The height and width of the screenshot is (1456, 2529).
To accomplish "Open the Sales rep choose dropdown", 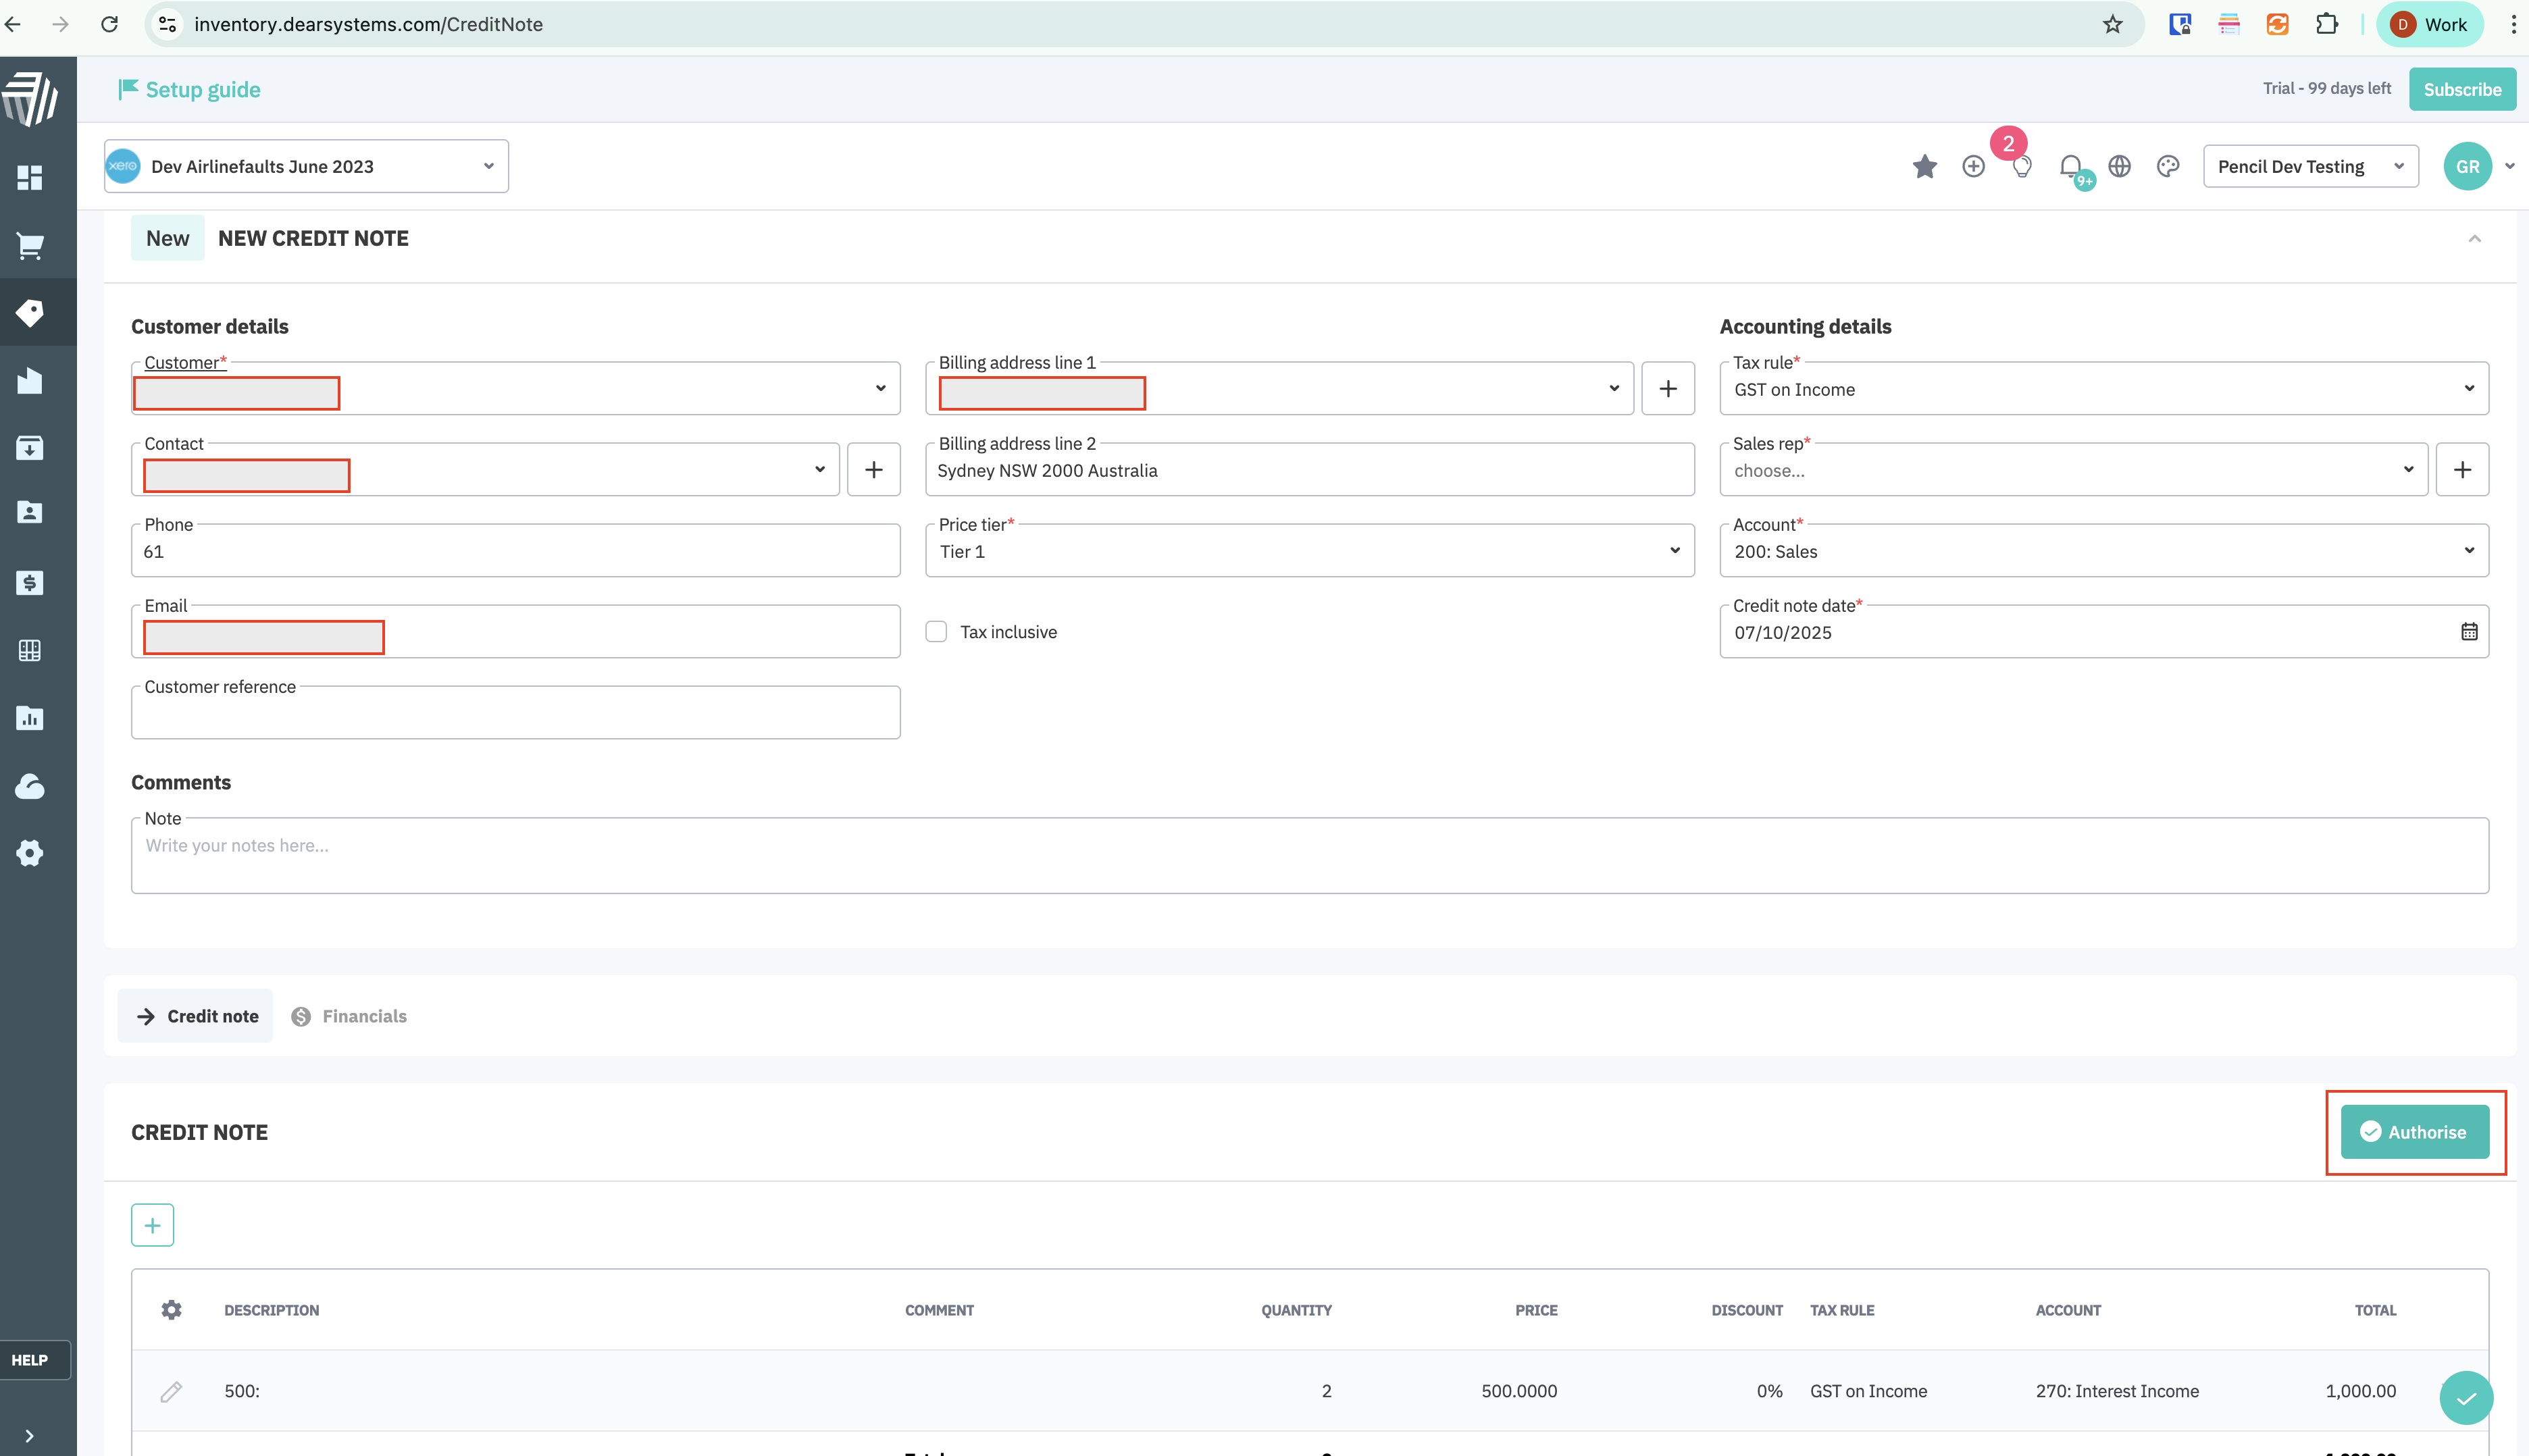I will [x=2073, y=470].
